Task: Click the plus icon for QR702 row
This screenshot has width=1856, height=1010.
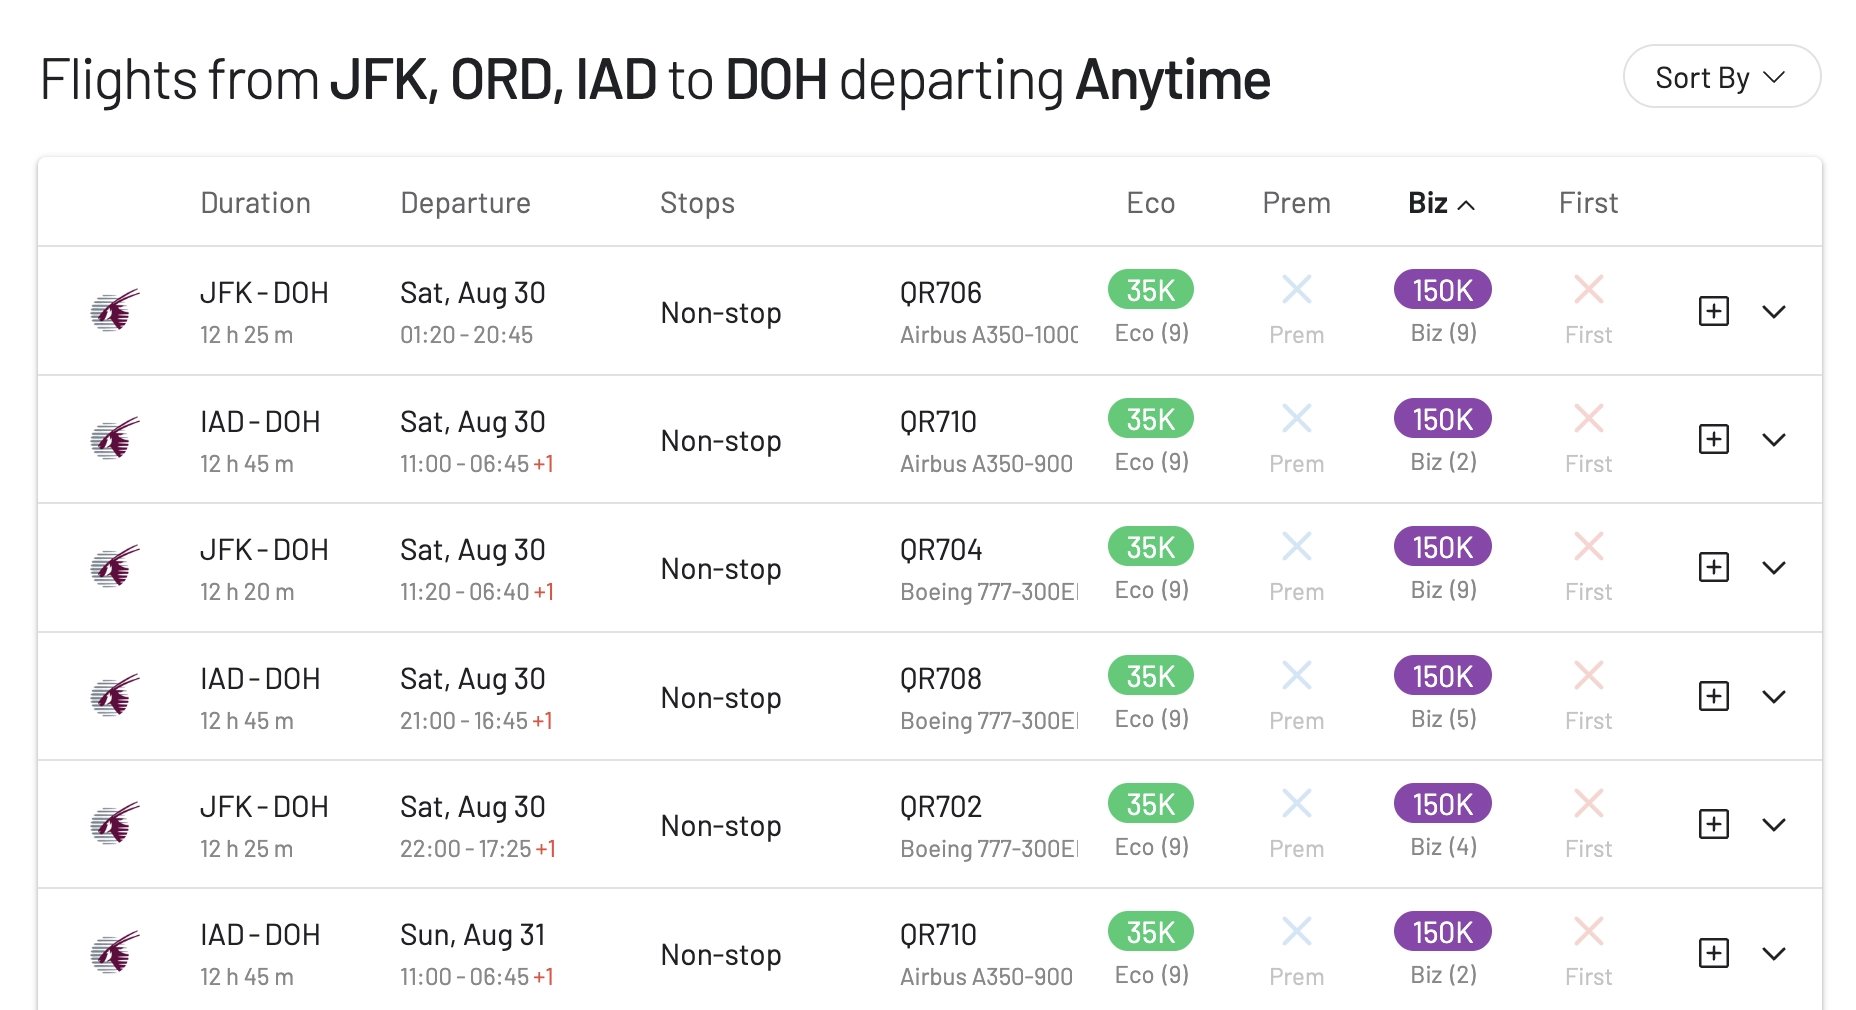Action: coord(1714,824)
